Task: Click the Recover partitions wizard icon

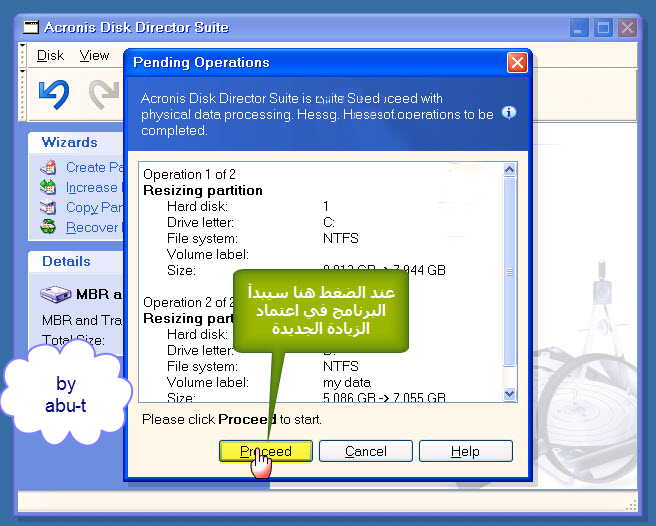Action: pos(48,227)
